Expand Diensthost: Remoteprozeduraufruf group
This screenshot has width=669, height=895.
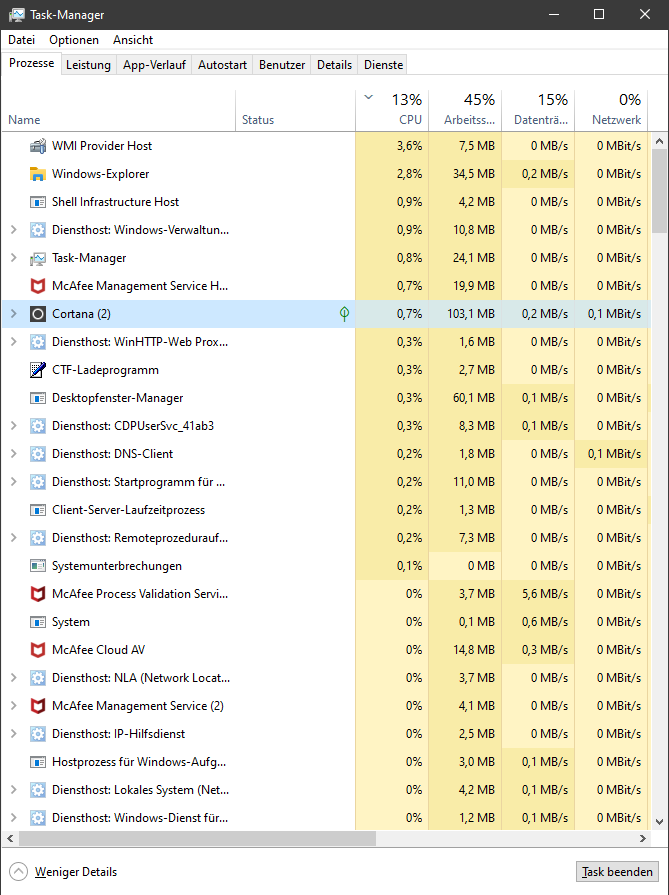pos(14,537)
